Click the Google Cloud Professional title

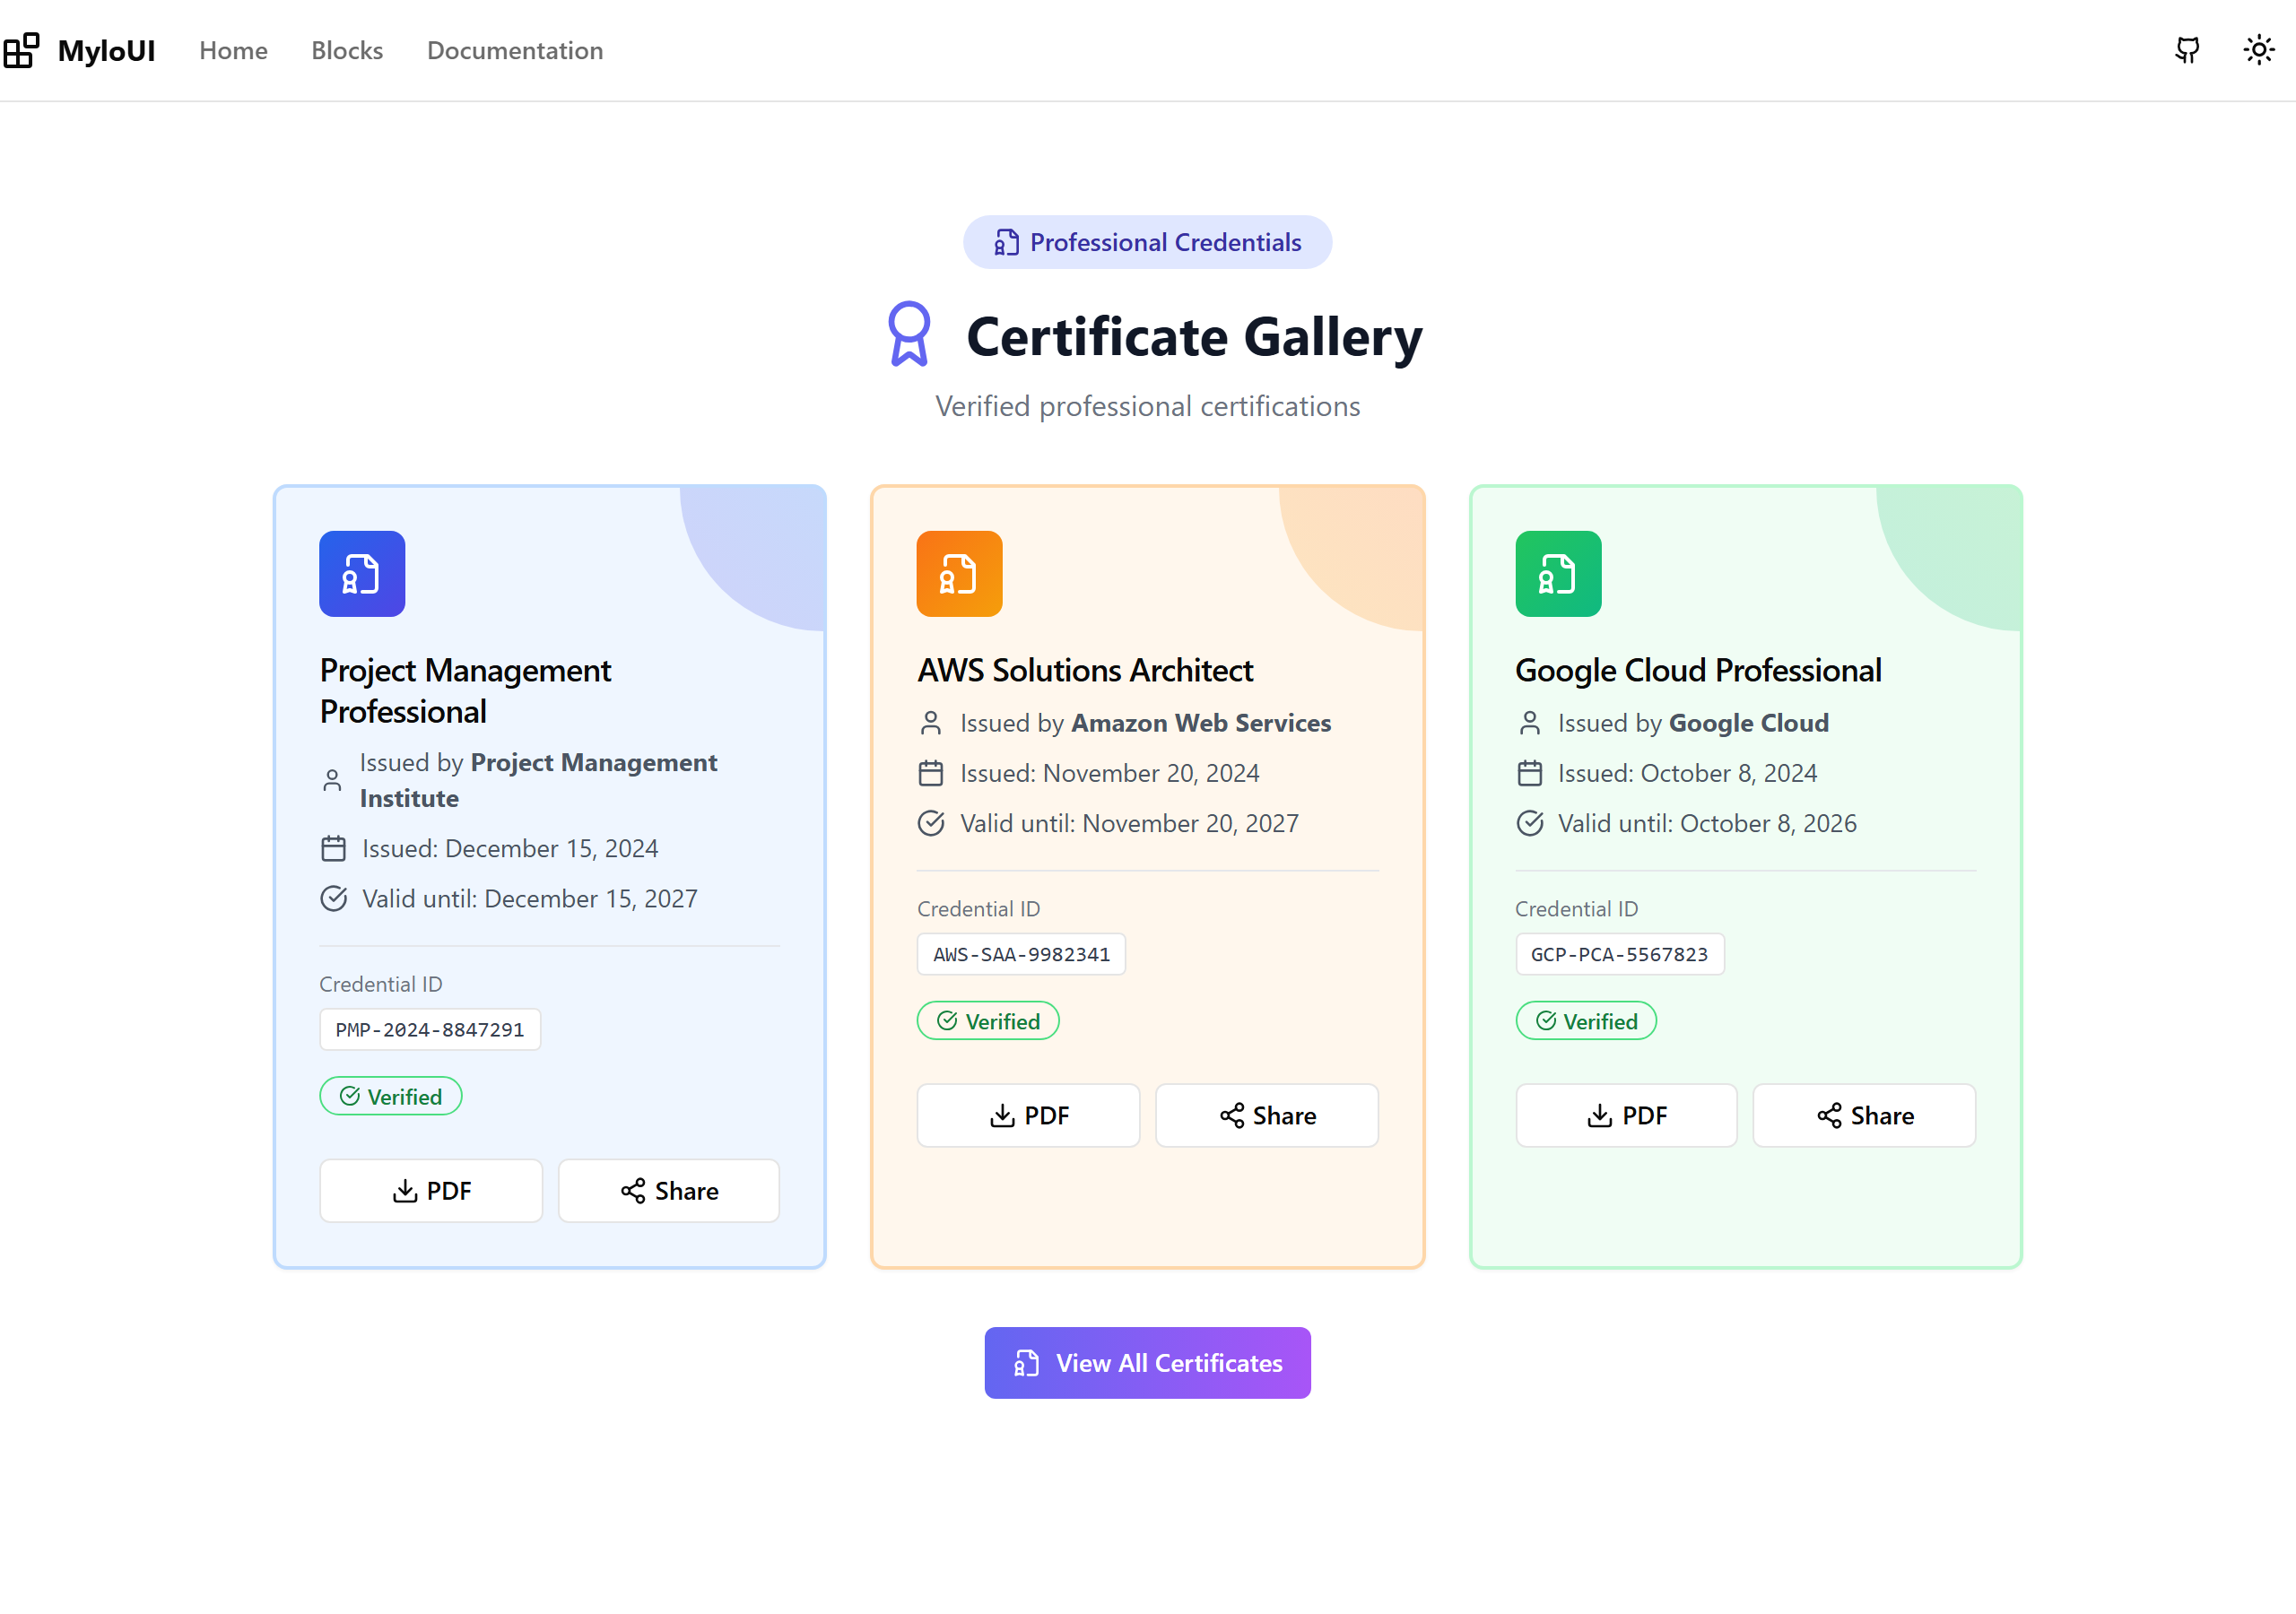[1698, 670]
